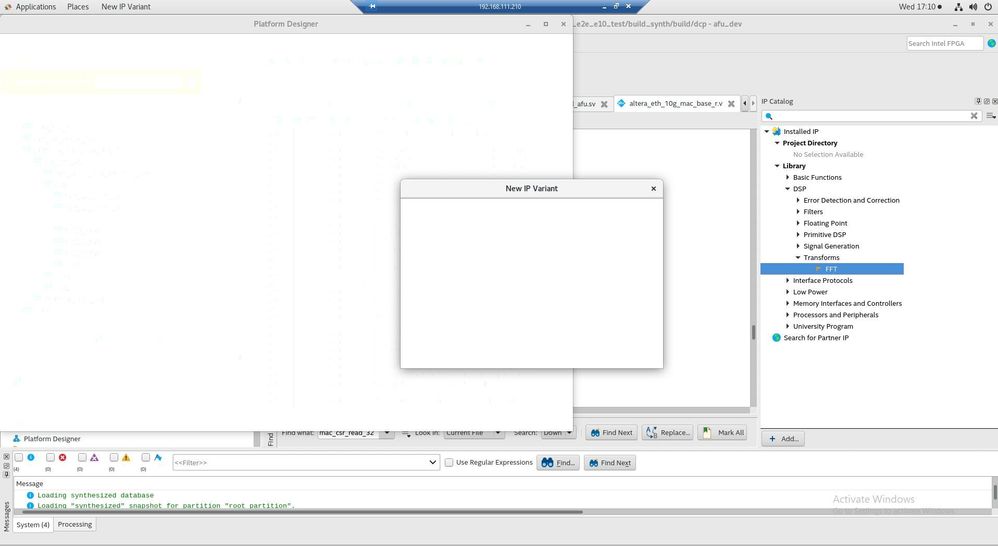Toggle Flagged messages checkbox

[x=146, y=458]
